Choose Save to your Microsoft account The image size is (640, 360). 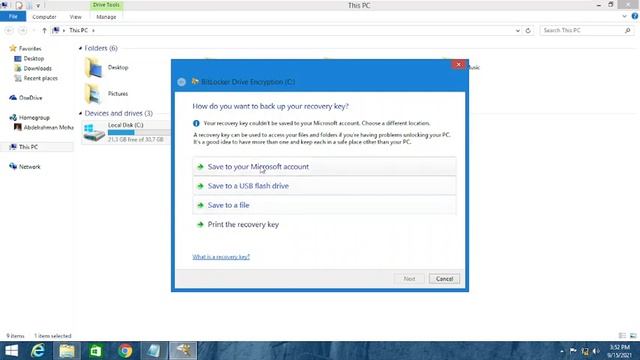(x=324, y=167)
